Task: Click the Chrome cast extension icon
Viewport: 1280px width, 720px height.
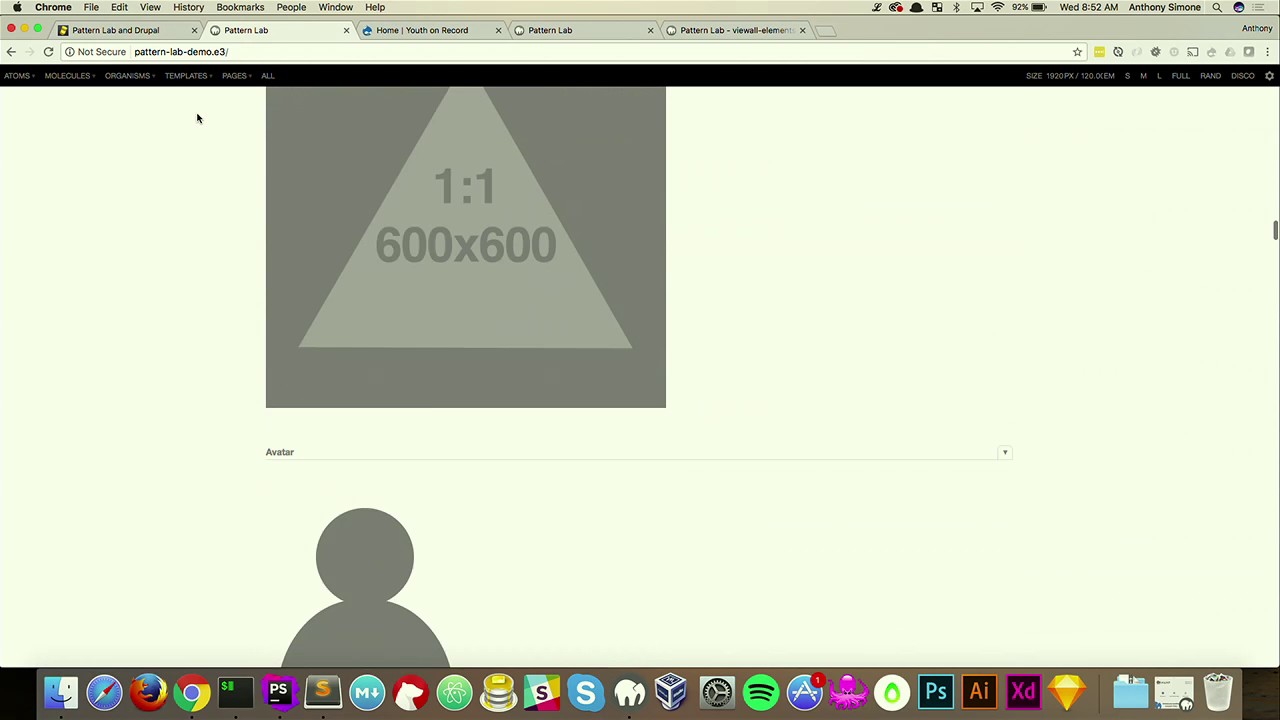Action: (1192, 52)
